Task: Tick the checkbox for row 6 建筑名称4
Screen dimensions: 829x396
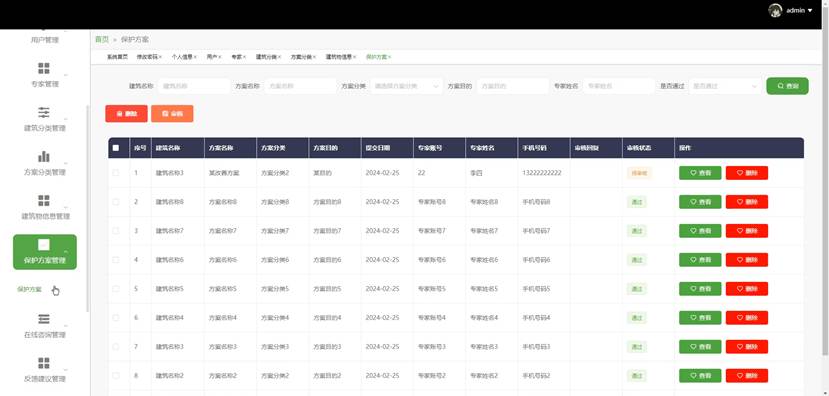Action: [116, 318]
